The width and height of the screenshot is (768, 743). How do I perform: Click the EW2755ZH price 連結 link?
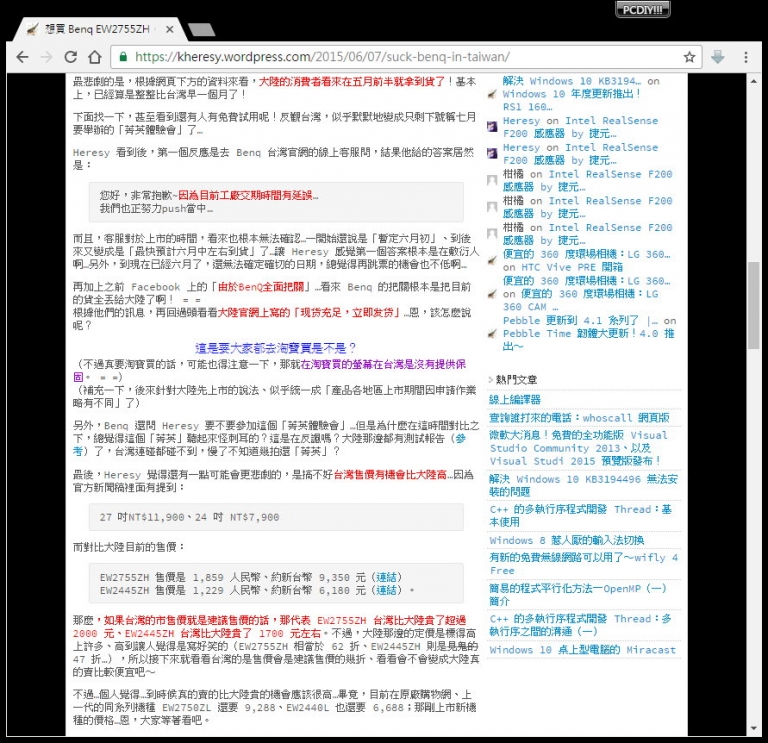click(x=386, y=577)
